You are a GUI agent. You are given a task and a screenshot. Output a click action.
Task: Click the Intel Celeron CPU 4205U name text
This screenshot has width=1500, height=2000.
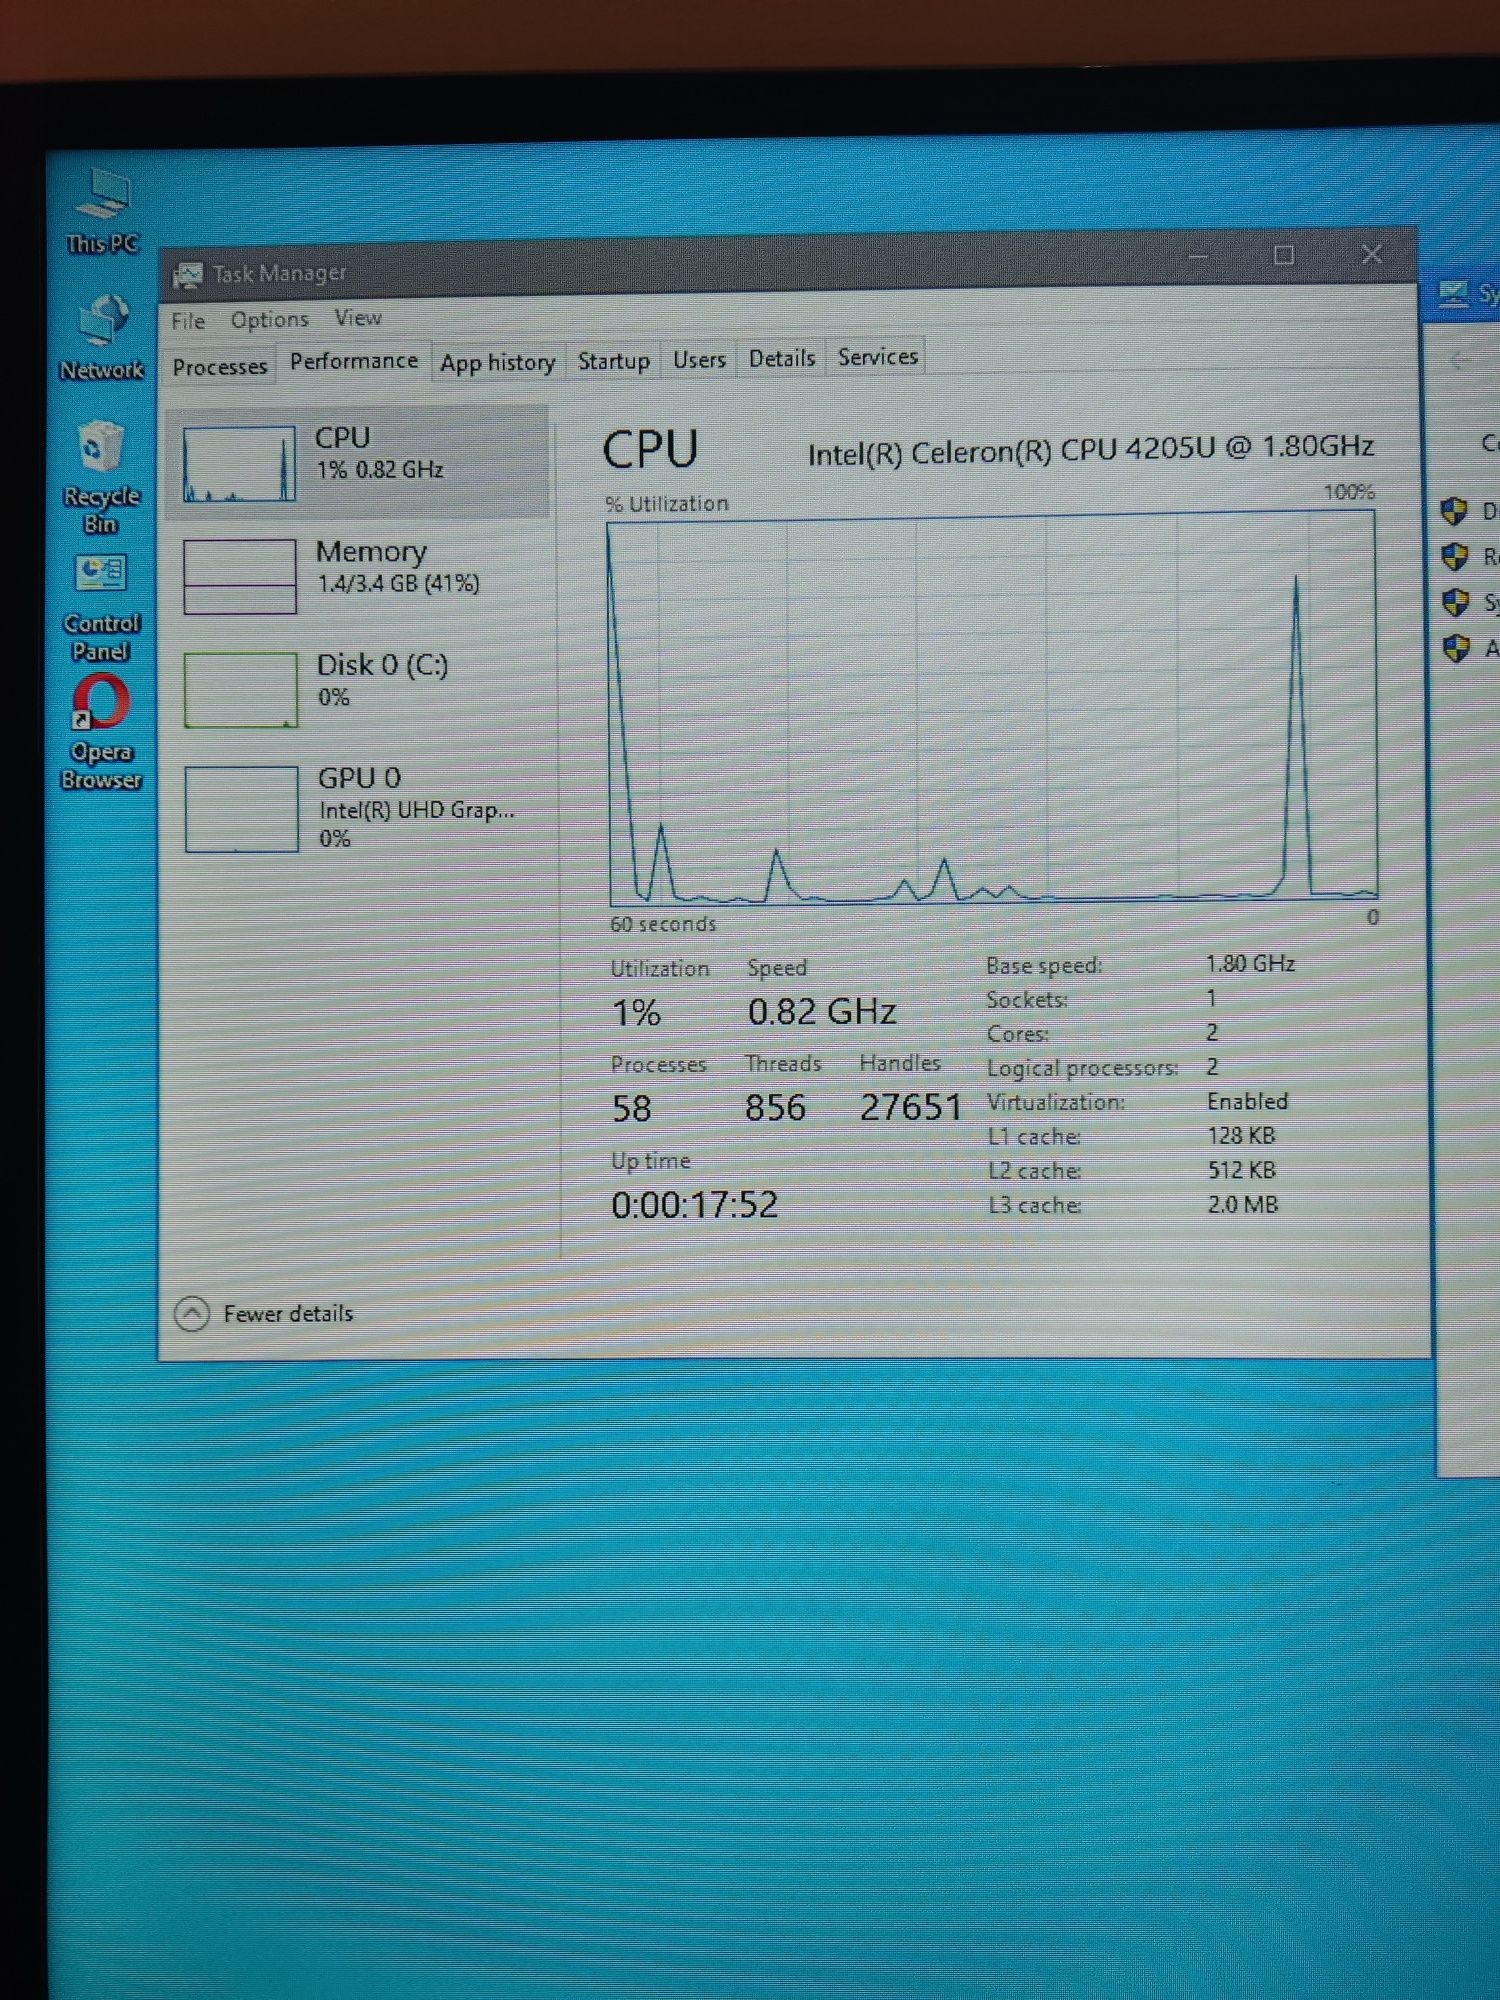(x=1090, y=450)
